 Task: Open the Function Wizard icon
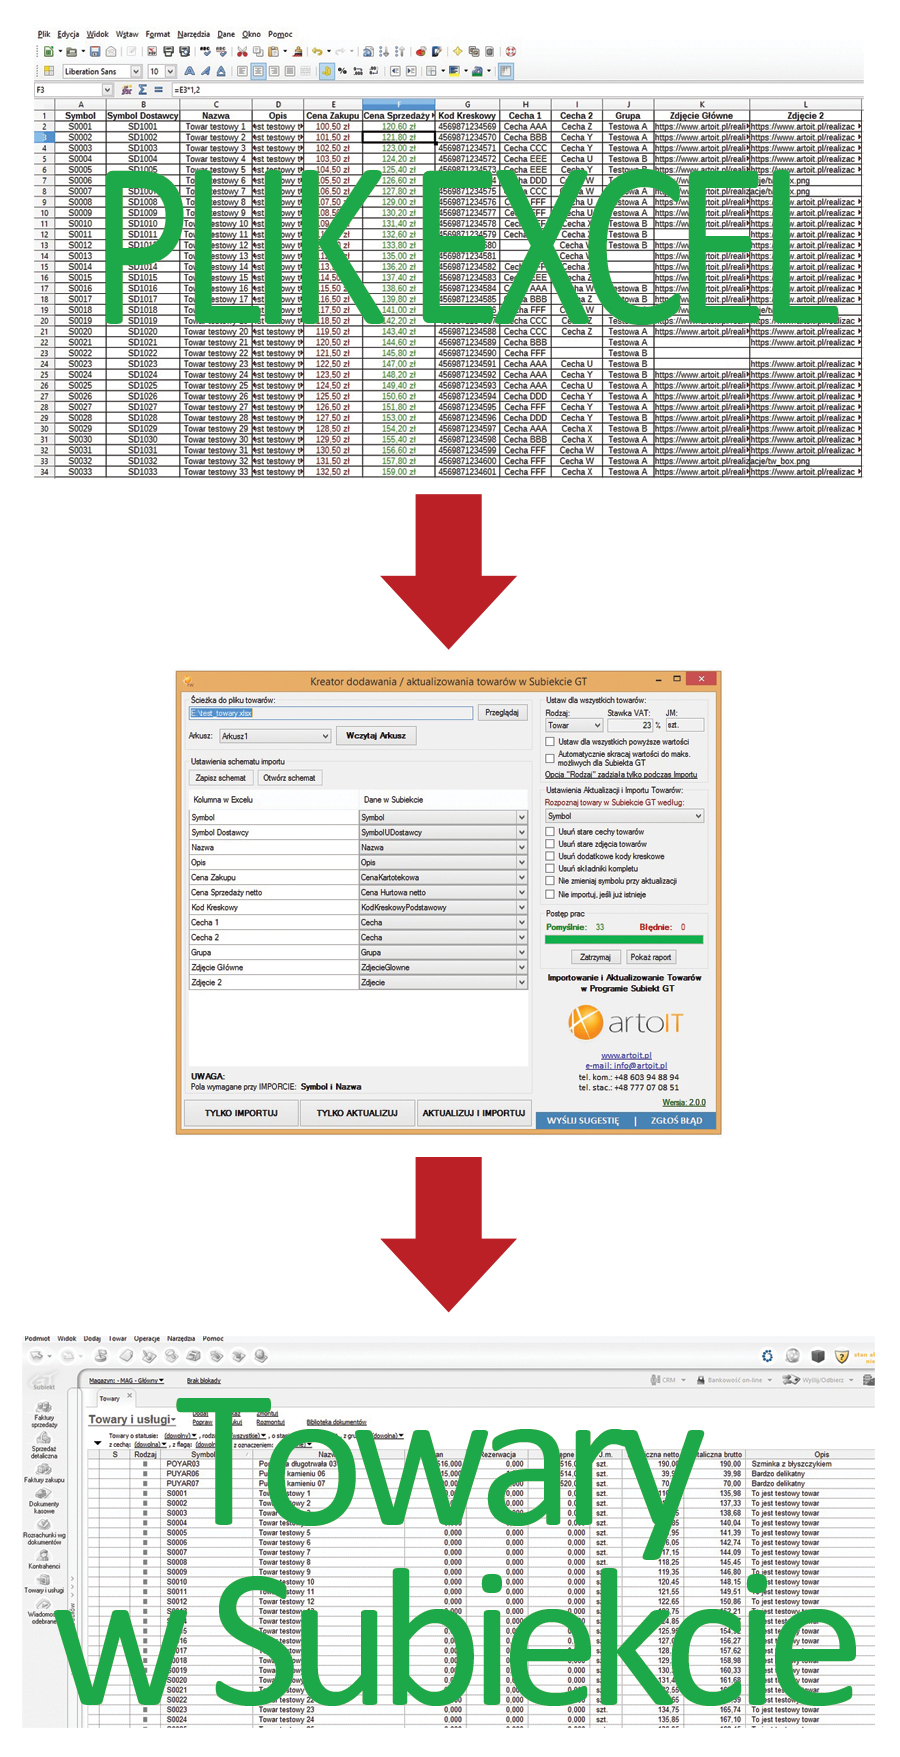[127, 90]
